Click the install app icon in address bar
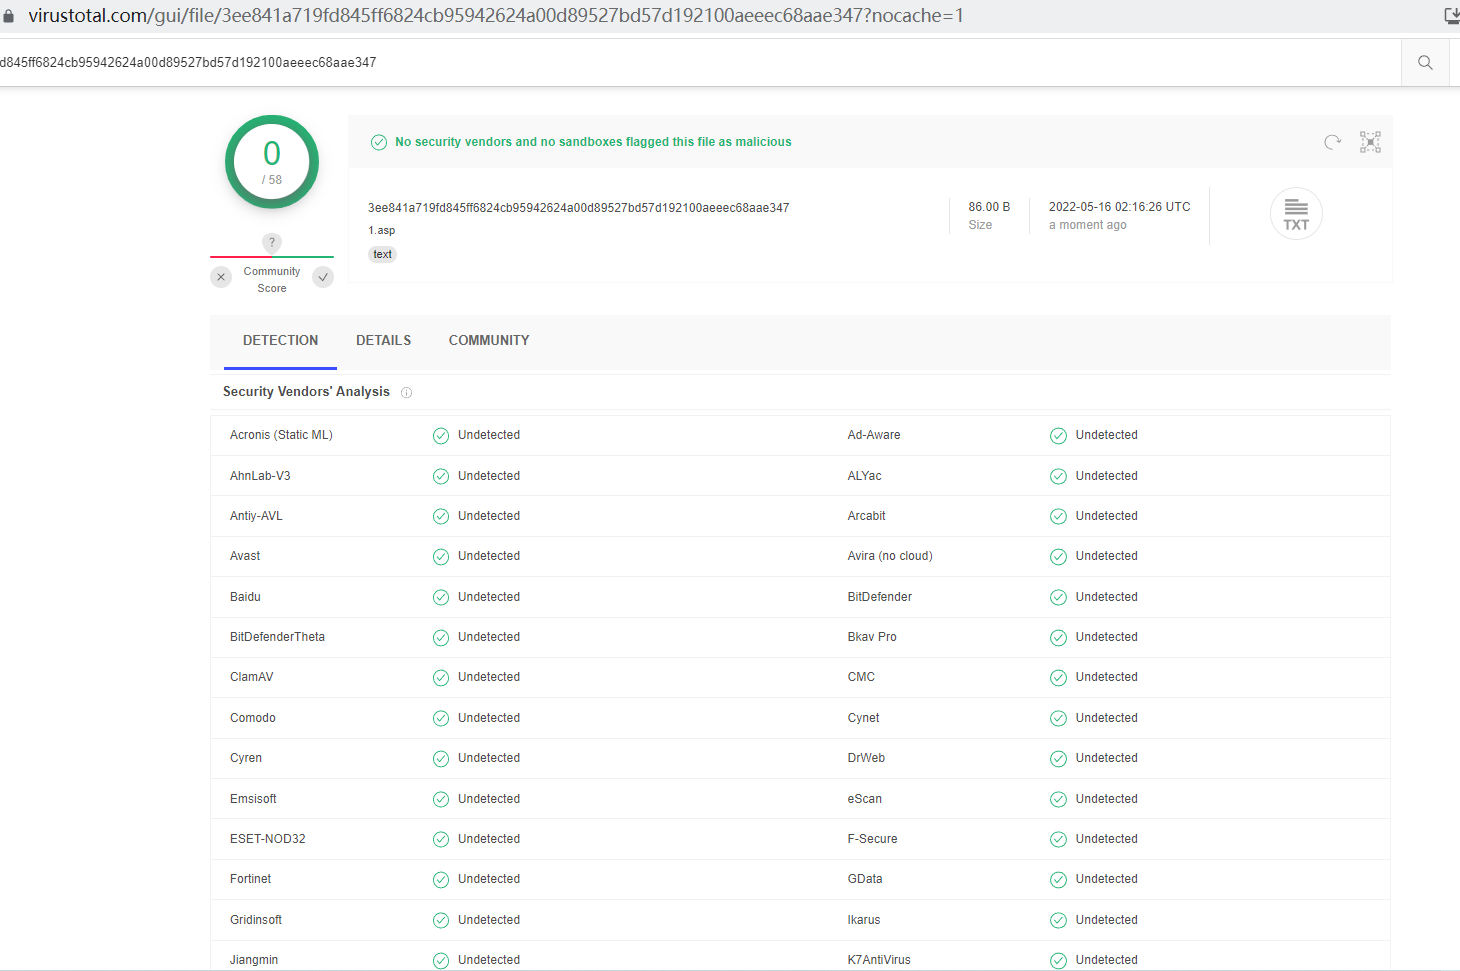The height and width of the screenshot is (971, 1460). click(1452, 16)
